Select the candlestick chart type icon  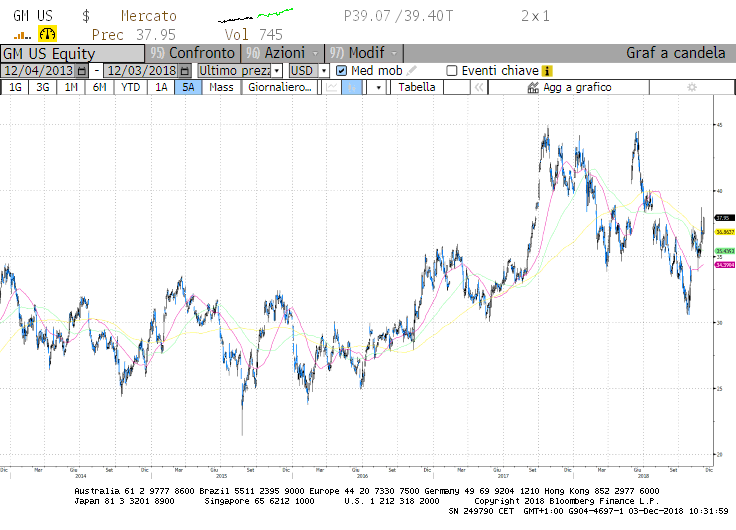352,87
